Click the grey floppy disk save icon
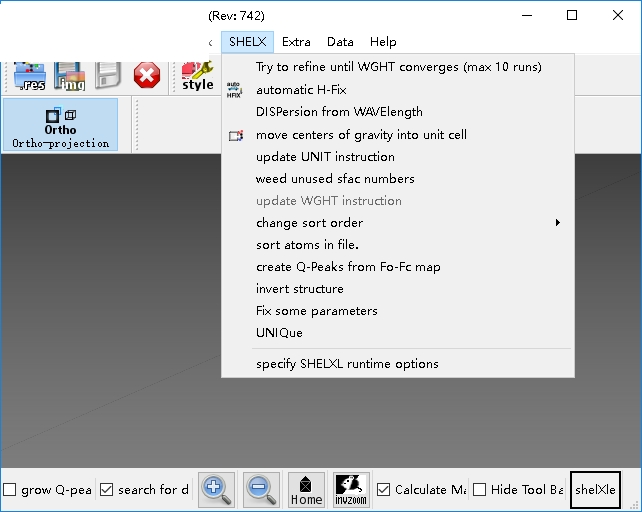 click(108, 75)
